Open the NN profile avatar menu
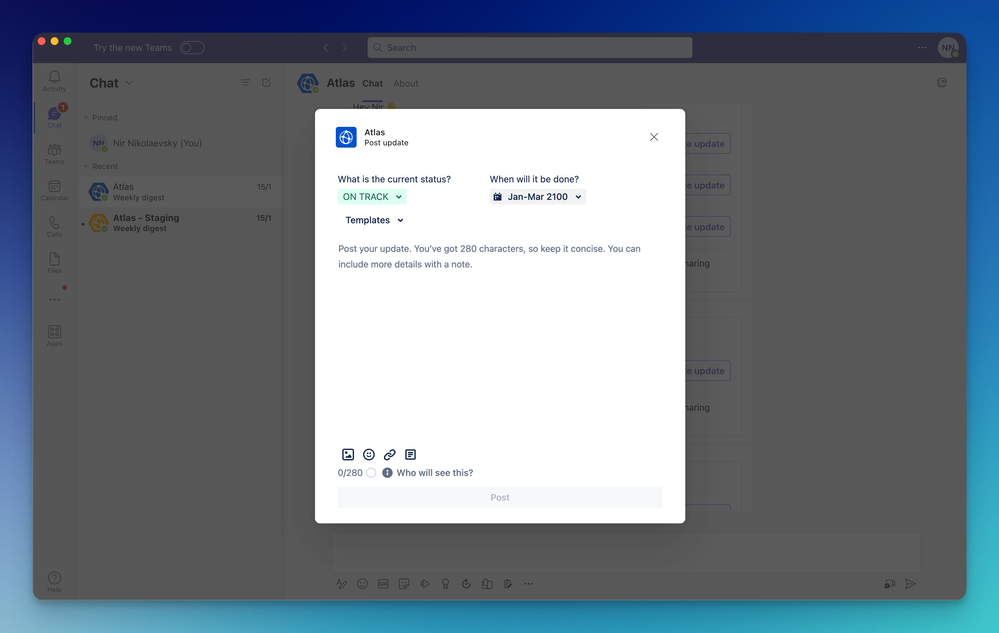 948,48
